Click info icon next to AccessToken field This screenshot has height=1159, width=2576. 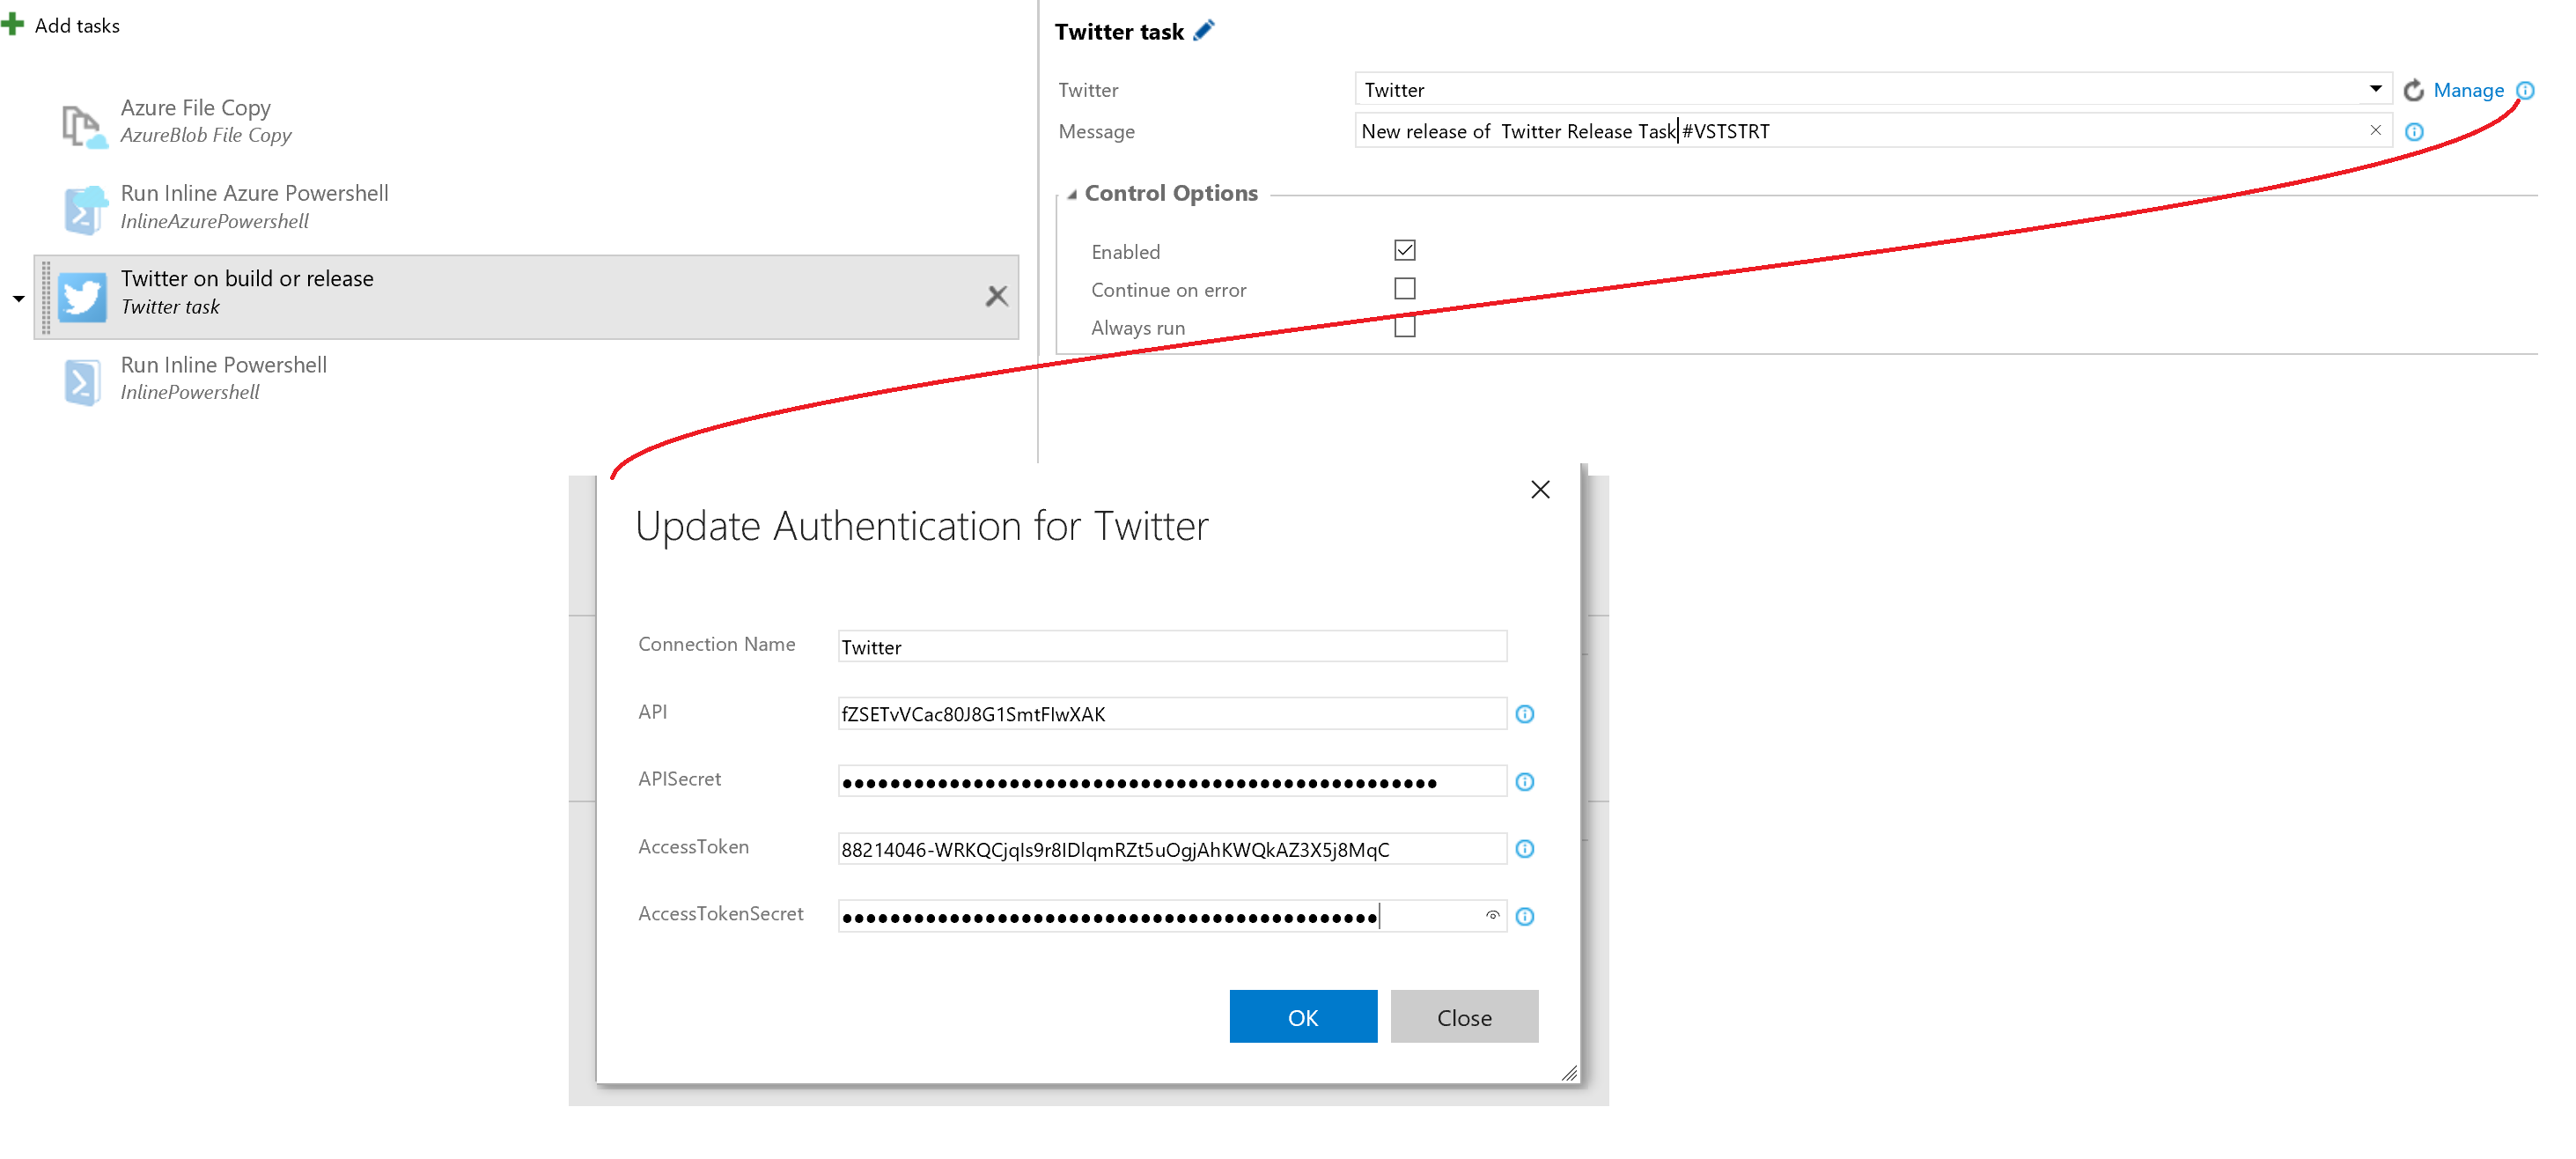1524,849
